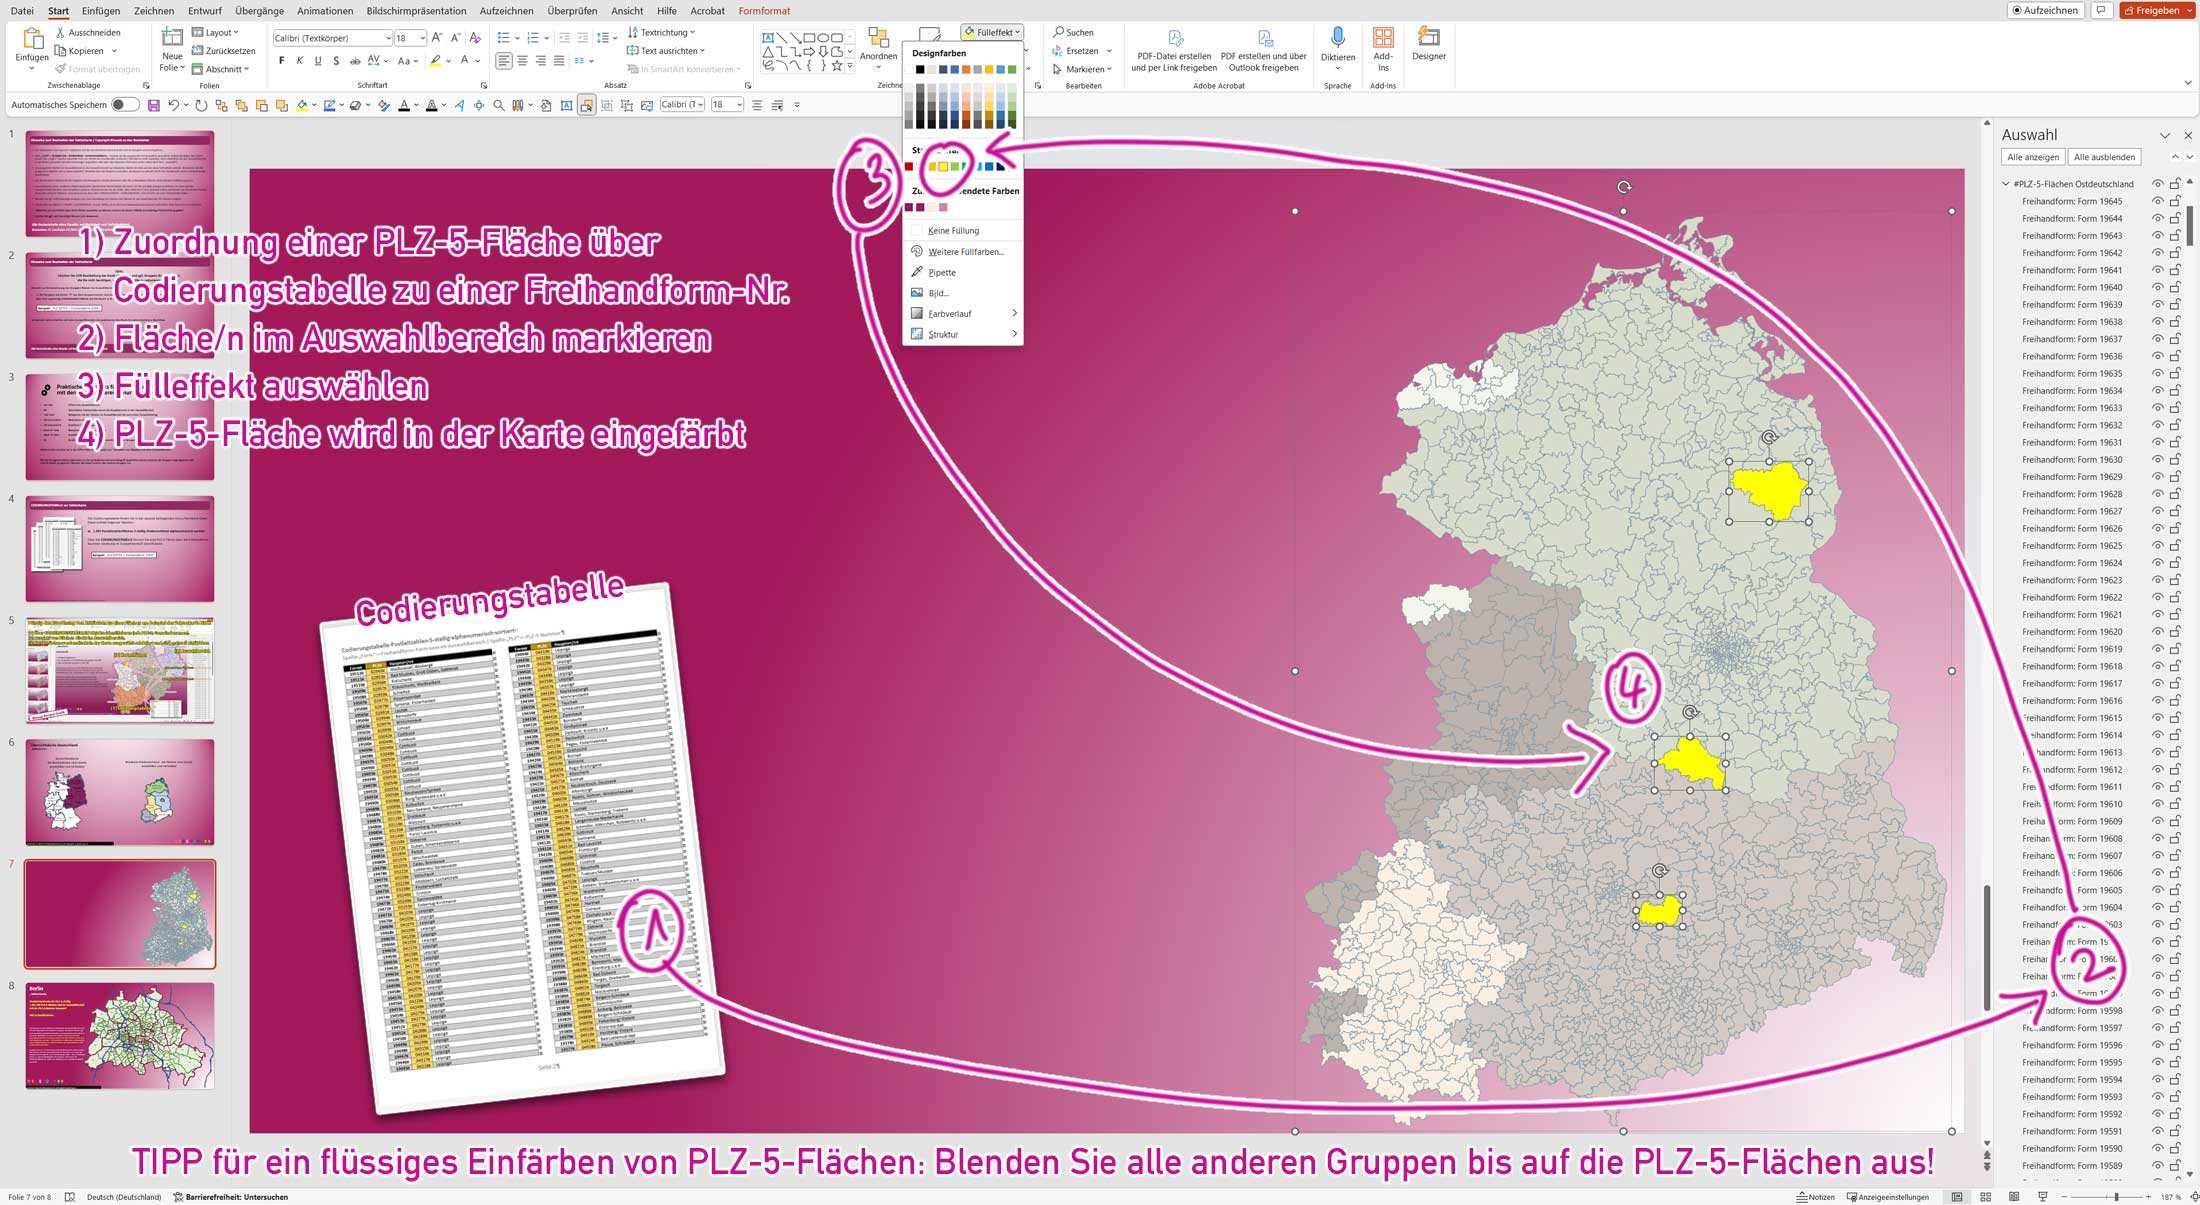Open the Suchen search icon
Viewport: 2200px width, 1205px height.
tap(1058, 32)
